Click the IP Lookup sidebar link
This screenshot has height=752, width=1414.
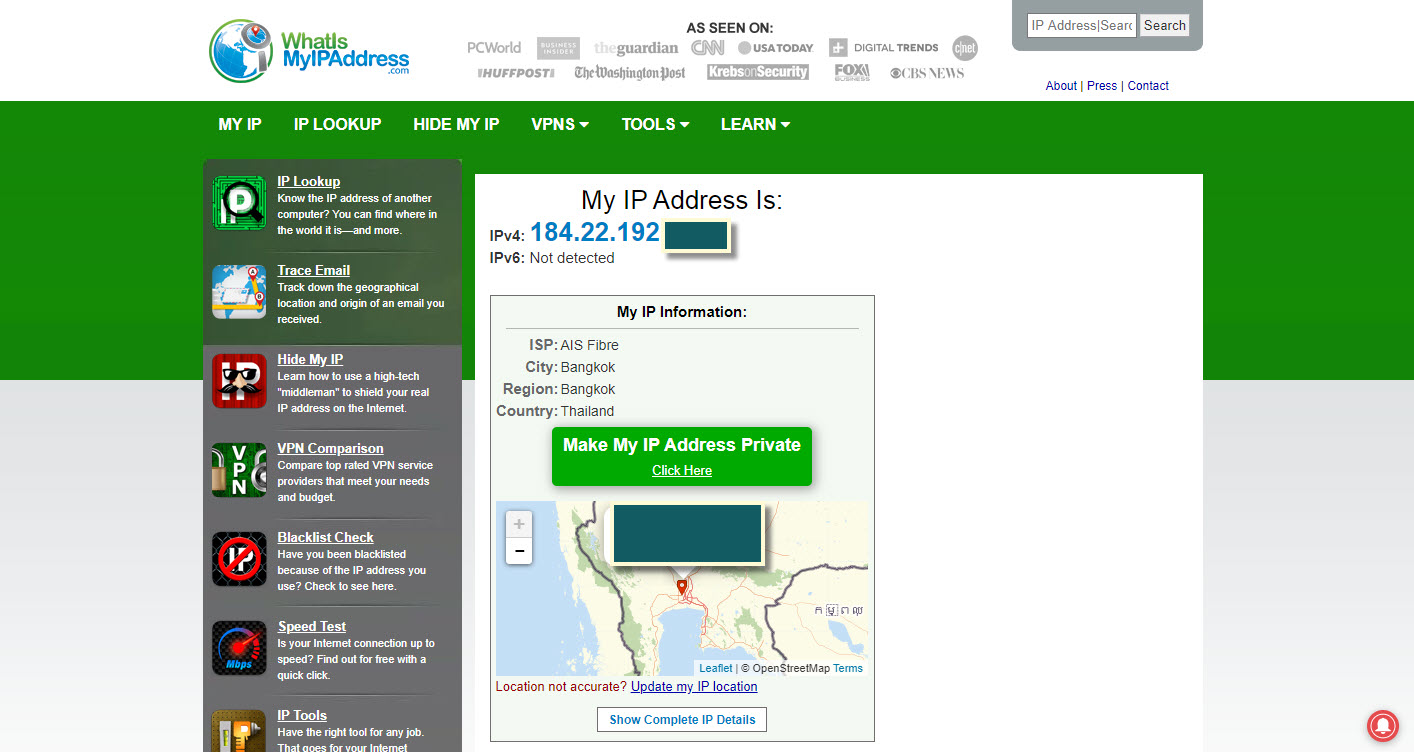pyautogui.click(x=308, y=181)
